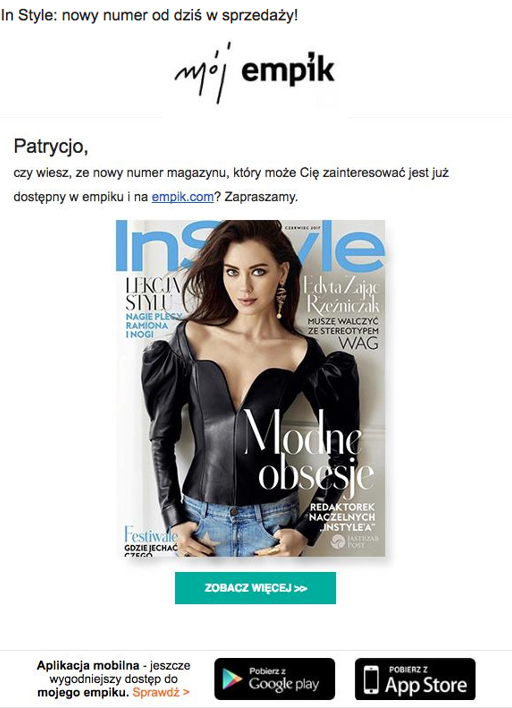
Task: Click the "Festiwale" text on cover
Action: pos(151,535)
